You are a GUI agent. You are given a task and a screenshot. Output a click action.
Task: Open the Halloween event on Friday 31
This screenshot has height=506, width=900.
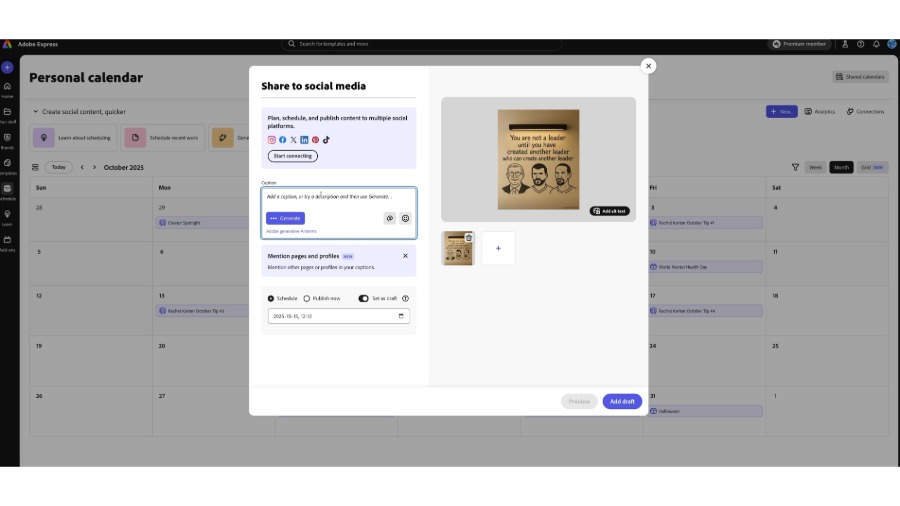coord(705,411)
